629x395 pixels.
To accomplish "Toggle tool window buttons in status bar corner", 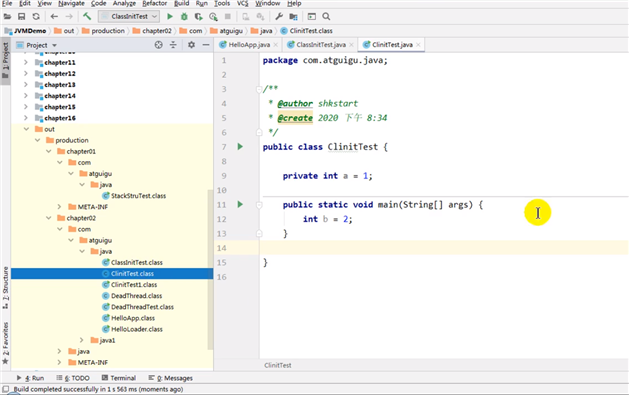I will pyautogui.click(x=6, y=389).
